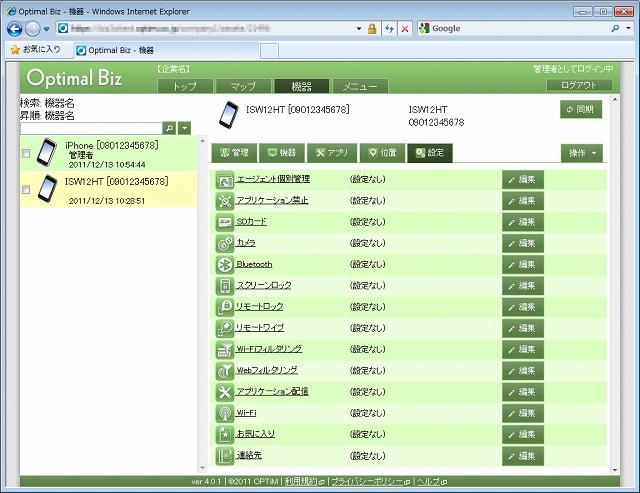
Task: Click the アプリケーション禁止 setting icon
Action: [x=224, y=201]
